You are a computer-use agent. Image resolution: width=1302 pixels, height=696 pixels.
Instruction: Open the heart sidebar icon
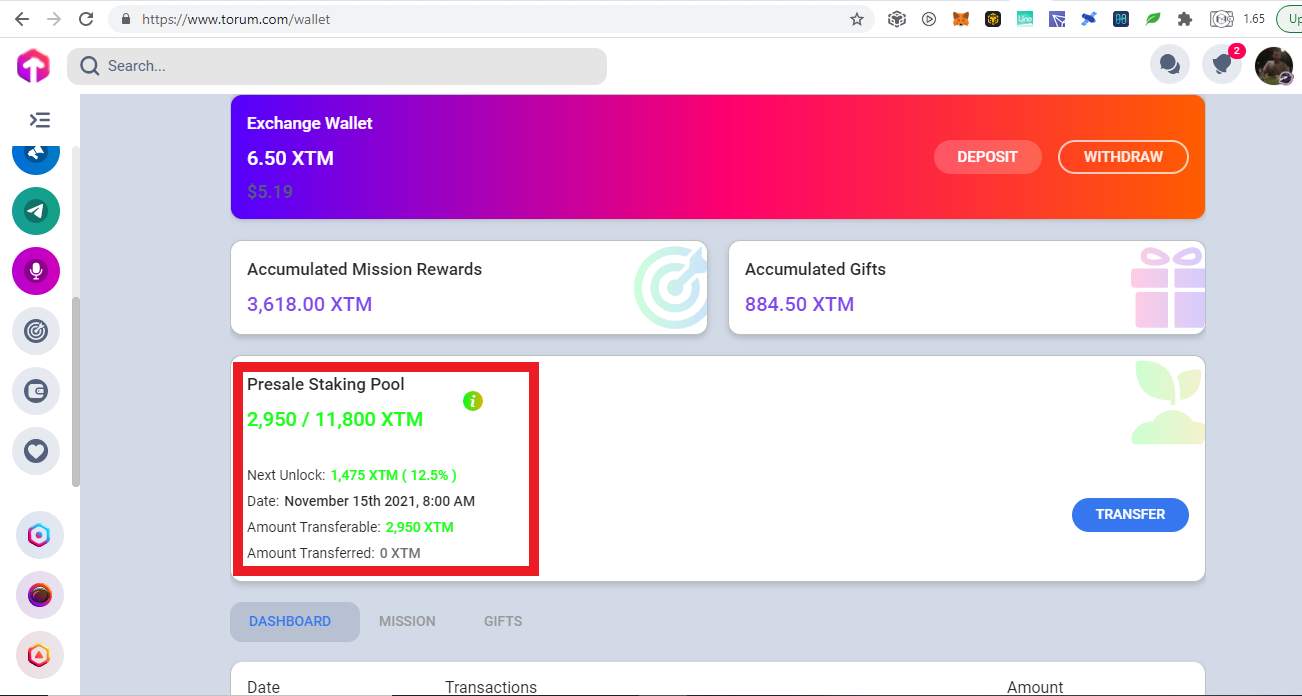pos(36,451)
